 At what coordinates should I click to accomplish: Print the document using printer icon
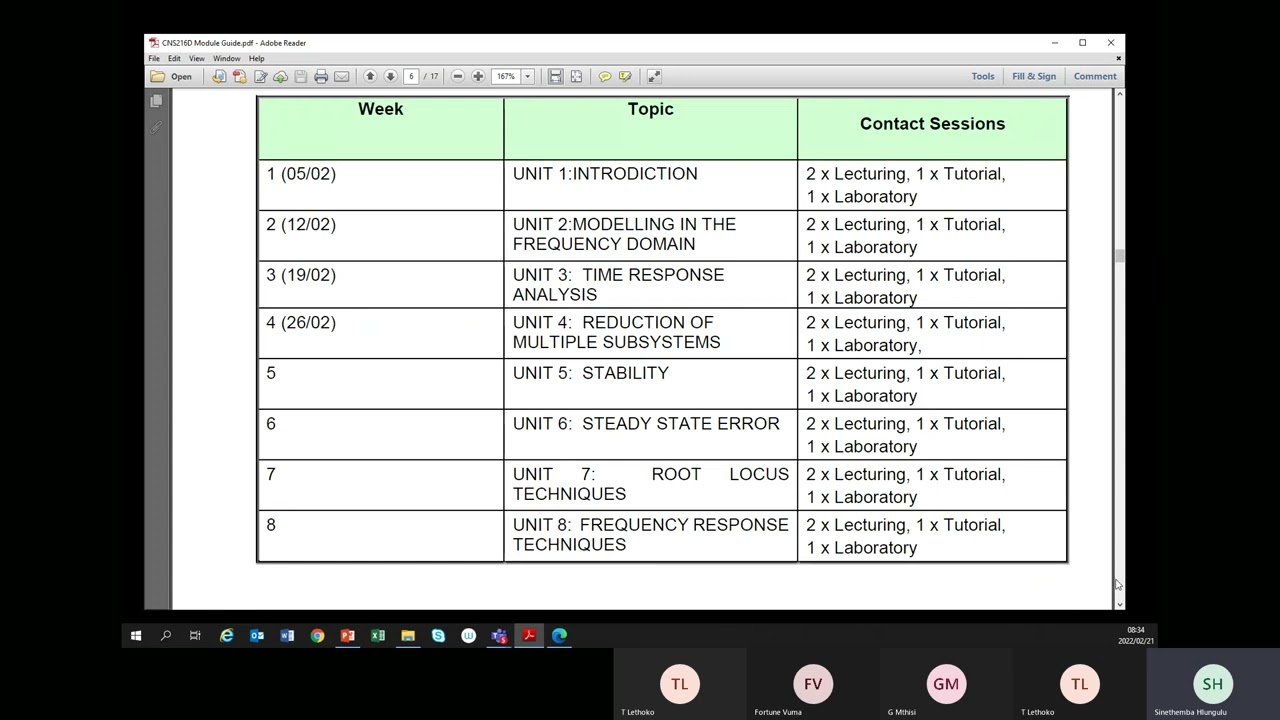click(x=321, y=76)
